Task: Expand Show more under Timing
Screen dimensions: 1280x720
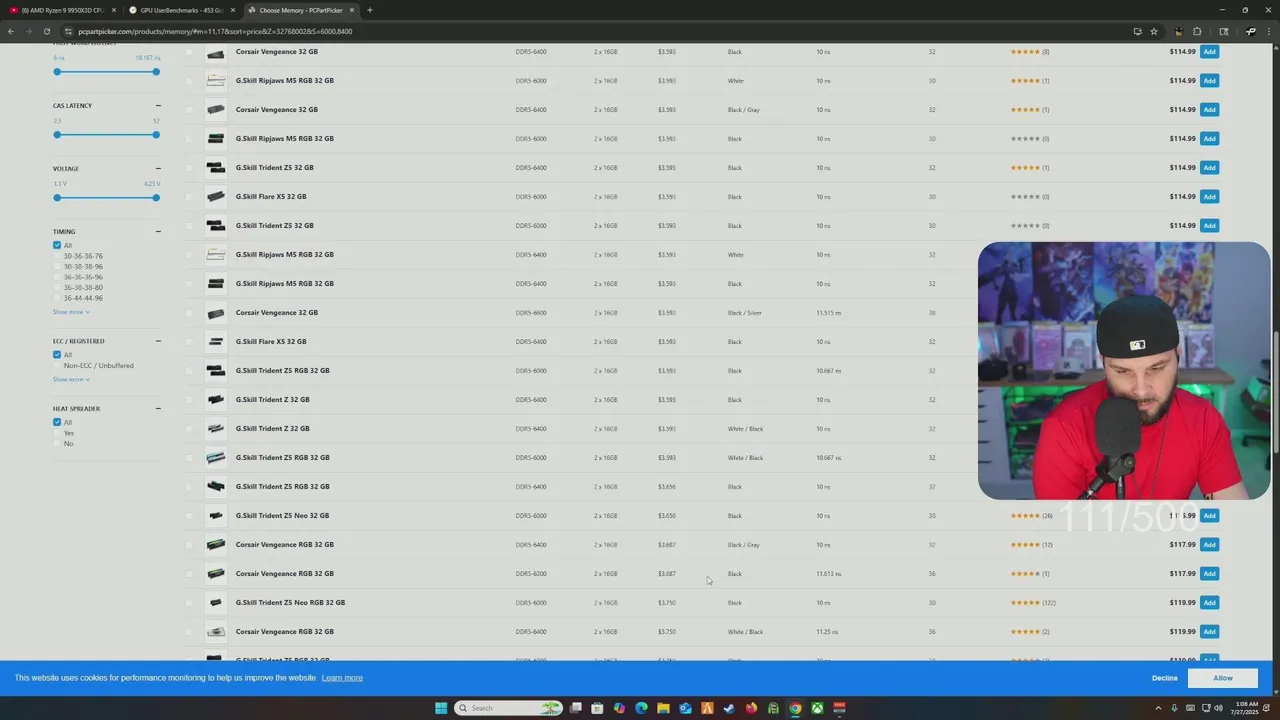Action: [x=71, y=312]
